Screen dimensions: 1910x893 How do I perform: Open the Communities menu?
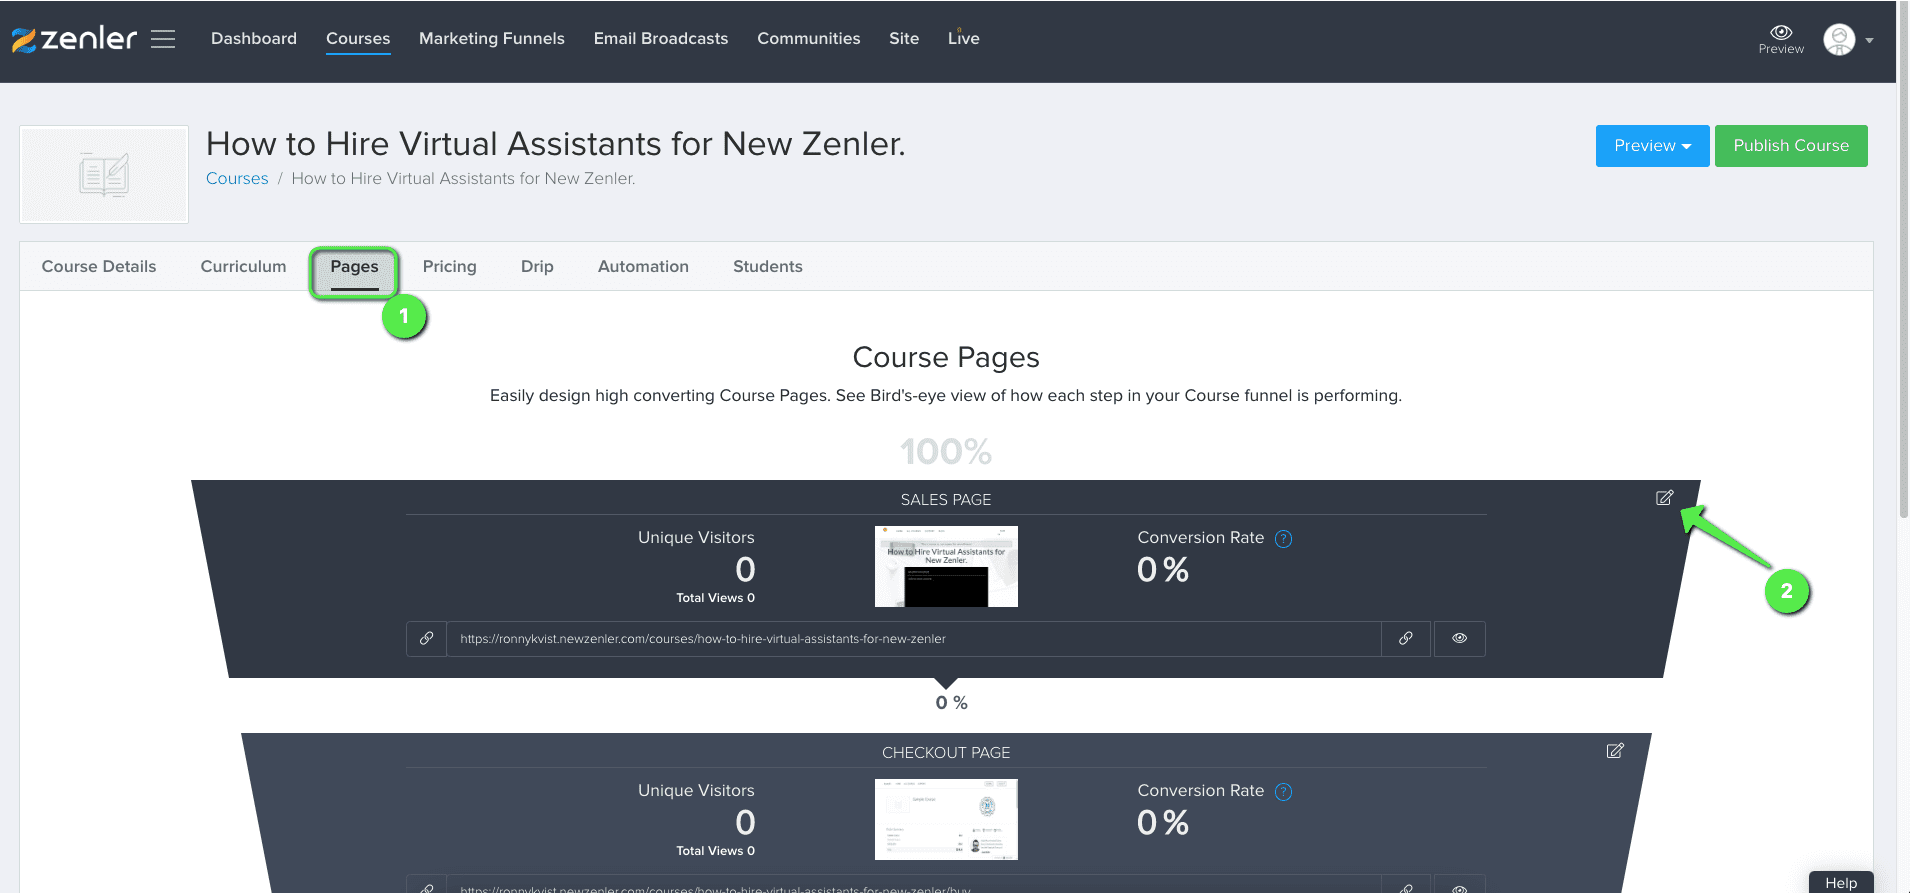tap(809, 39)
